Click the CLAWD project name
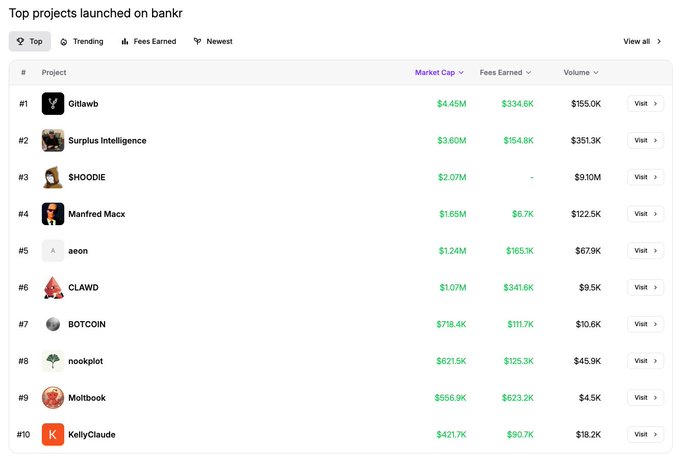680x461 pixels. (x=83, y=288)
